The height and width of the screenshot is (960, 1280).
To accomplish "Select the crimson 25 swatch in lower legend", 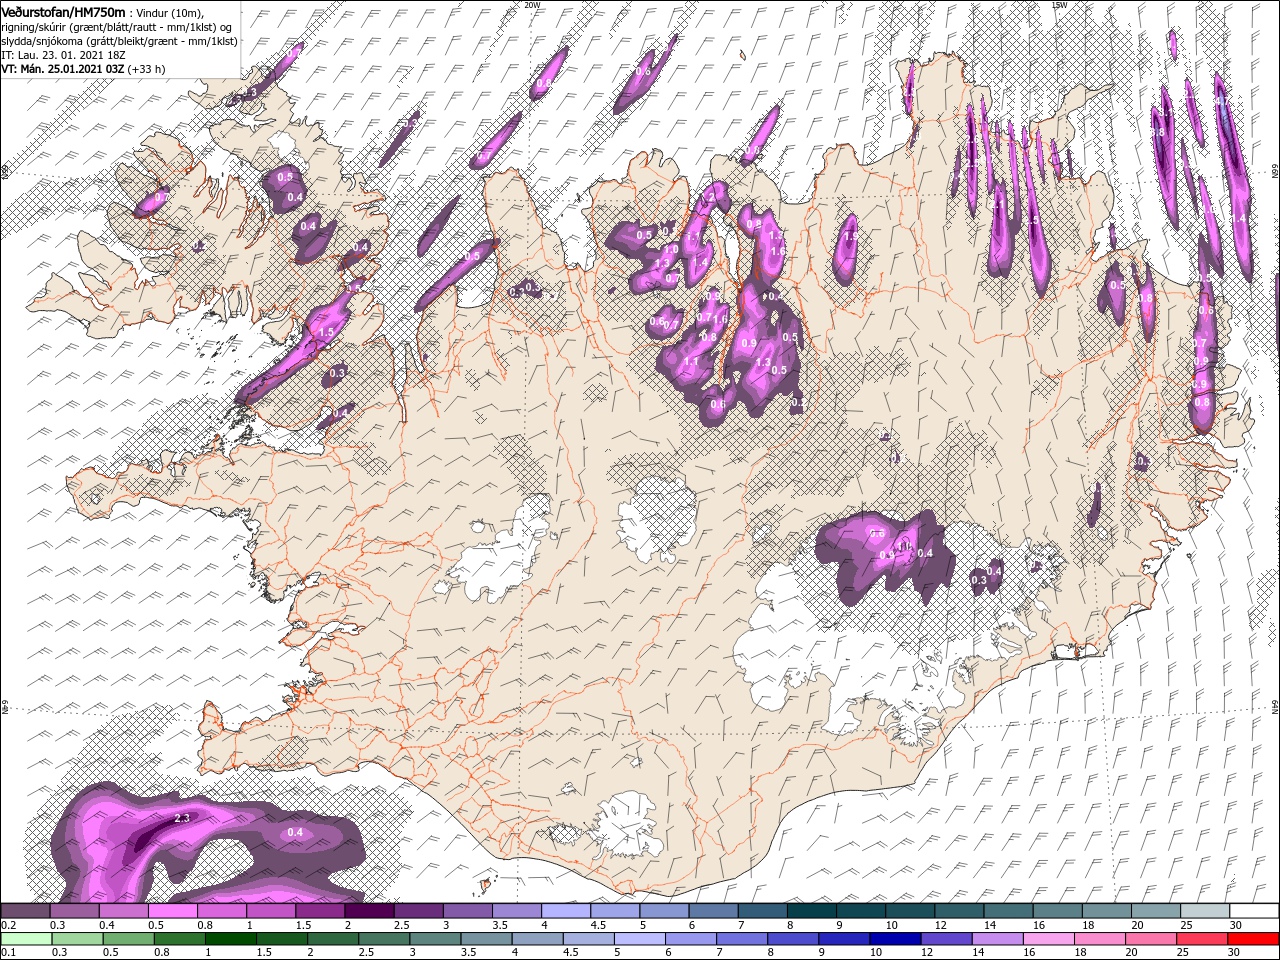I will click(x=1201, y=938).
